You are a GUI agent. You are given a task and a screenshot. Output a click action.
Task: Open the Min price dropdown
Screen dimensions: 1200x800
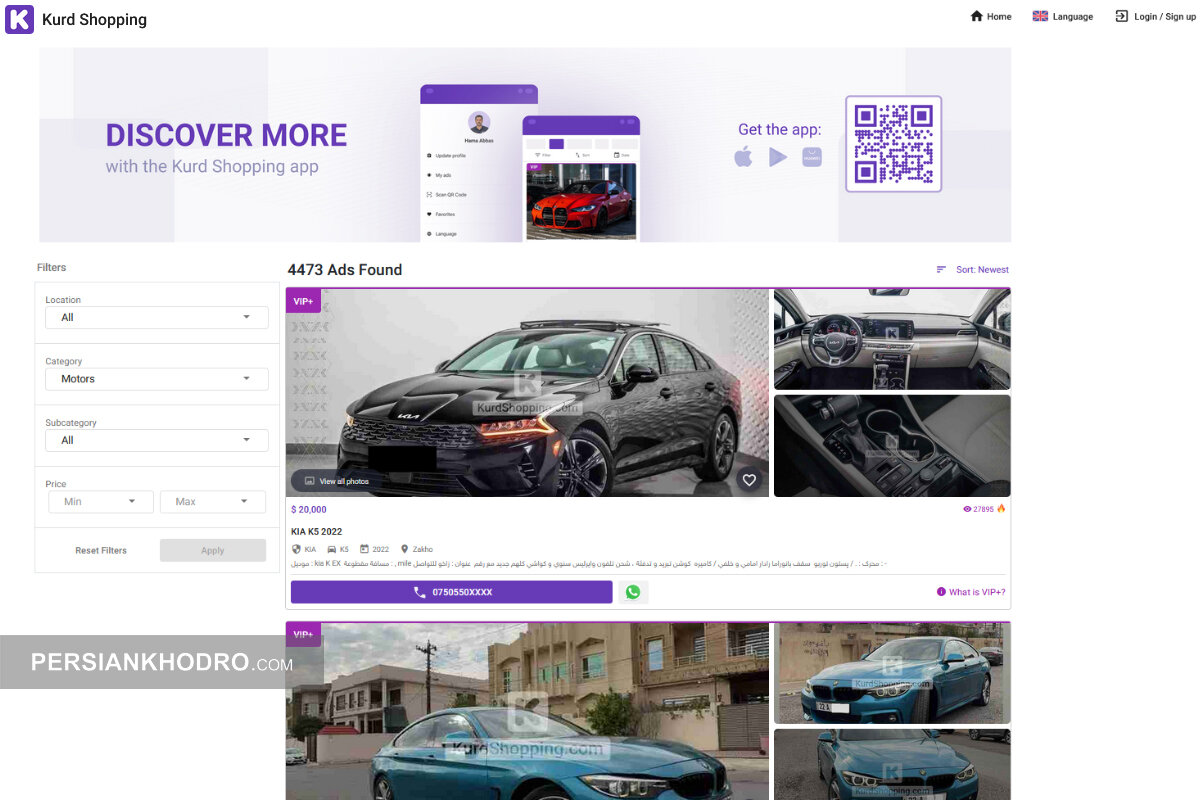point(100,502)
